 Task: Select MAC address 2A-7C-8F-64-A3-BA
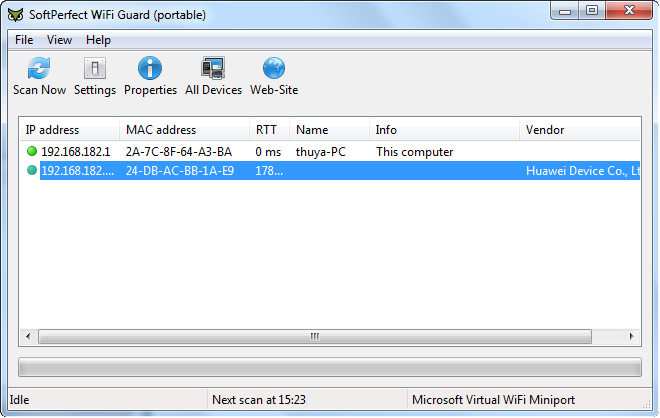pos(179,152)
